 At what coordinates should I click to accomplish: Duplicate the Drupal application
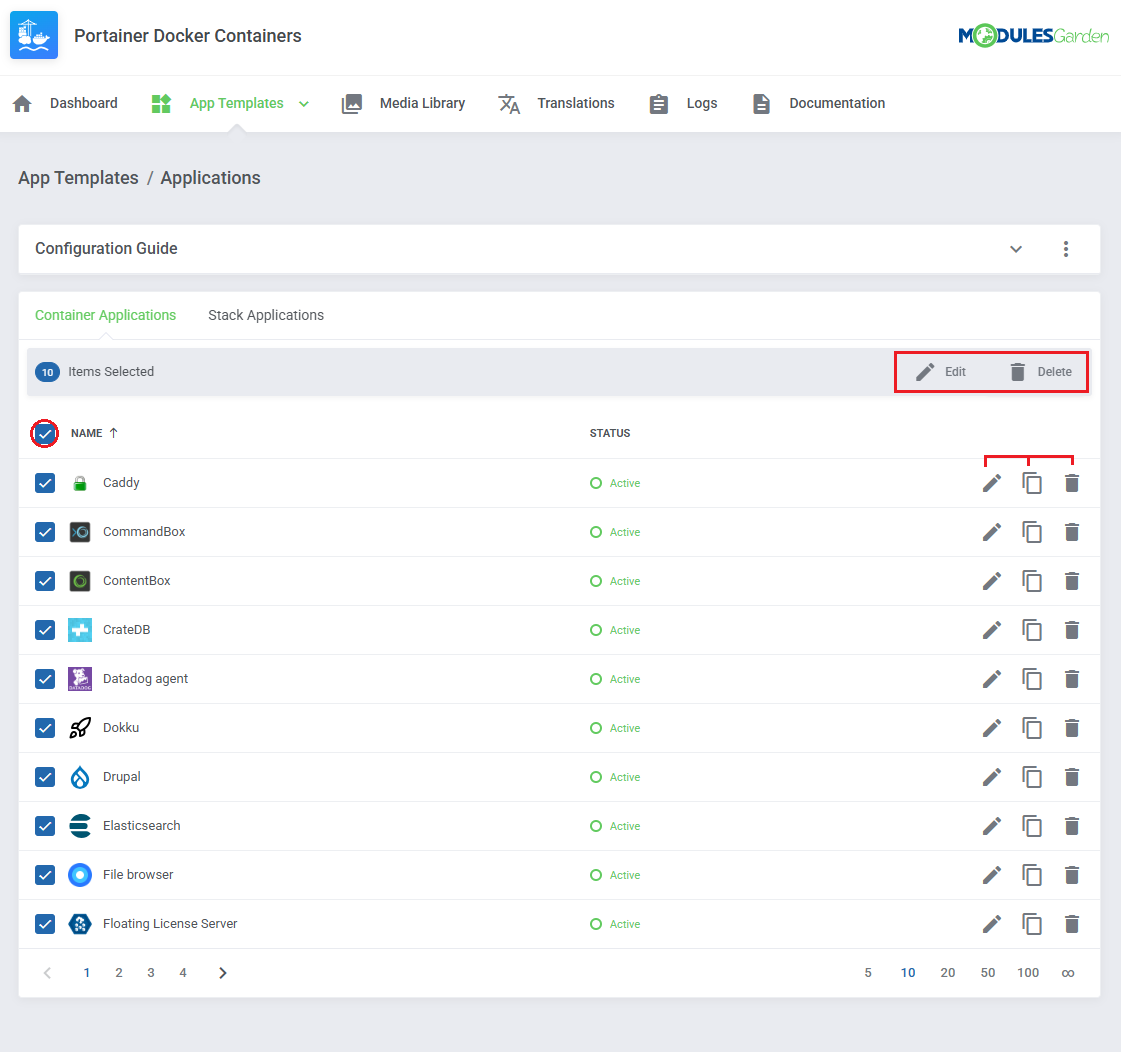[x=1032, y=777]
